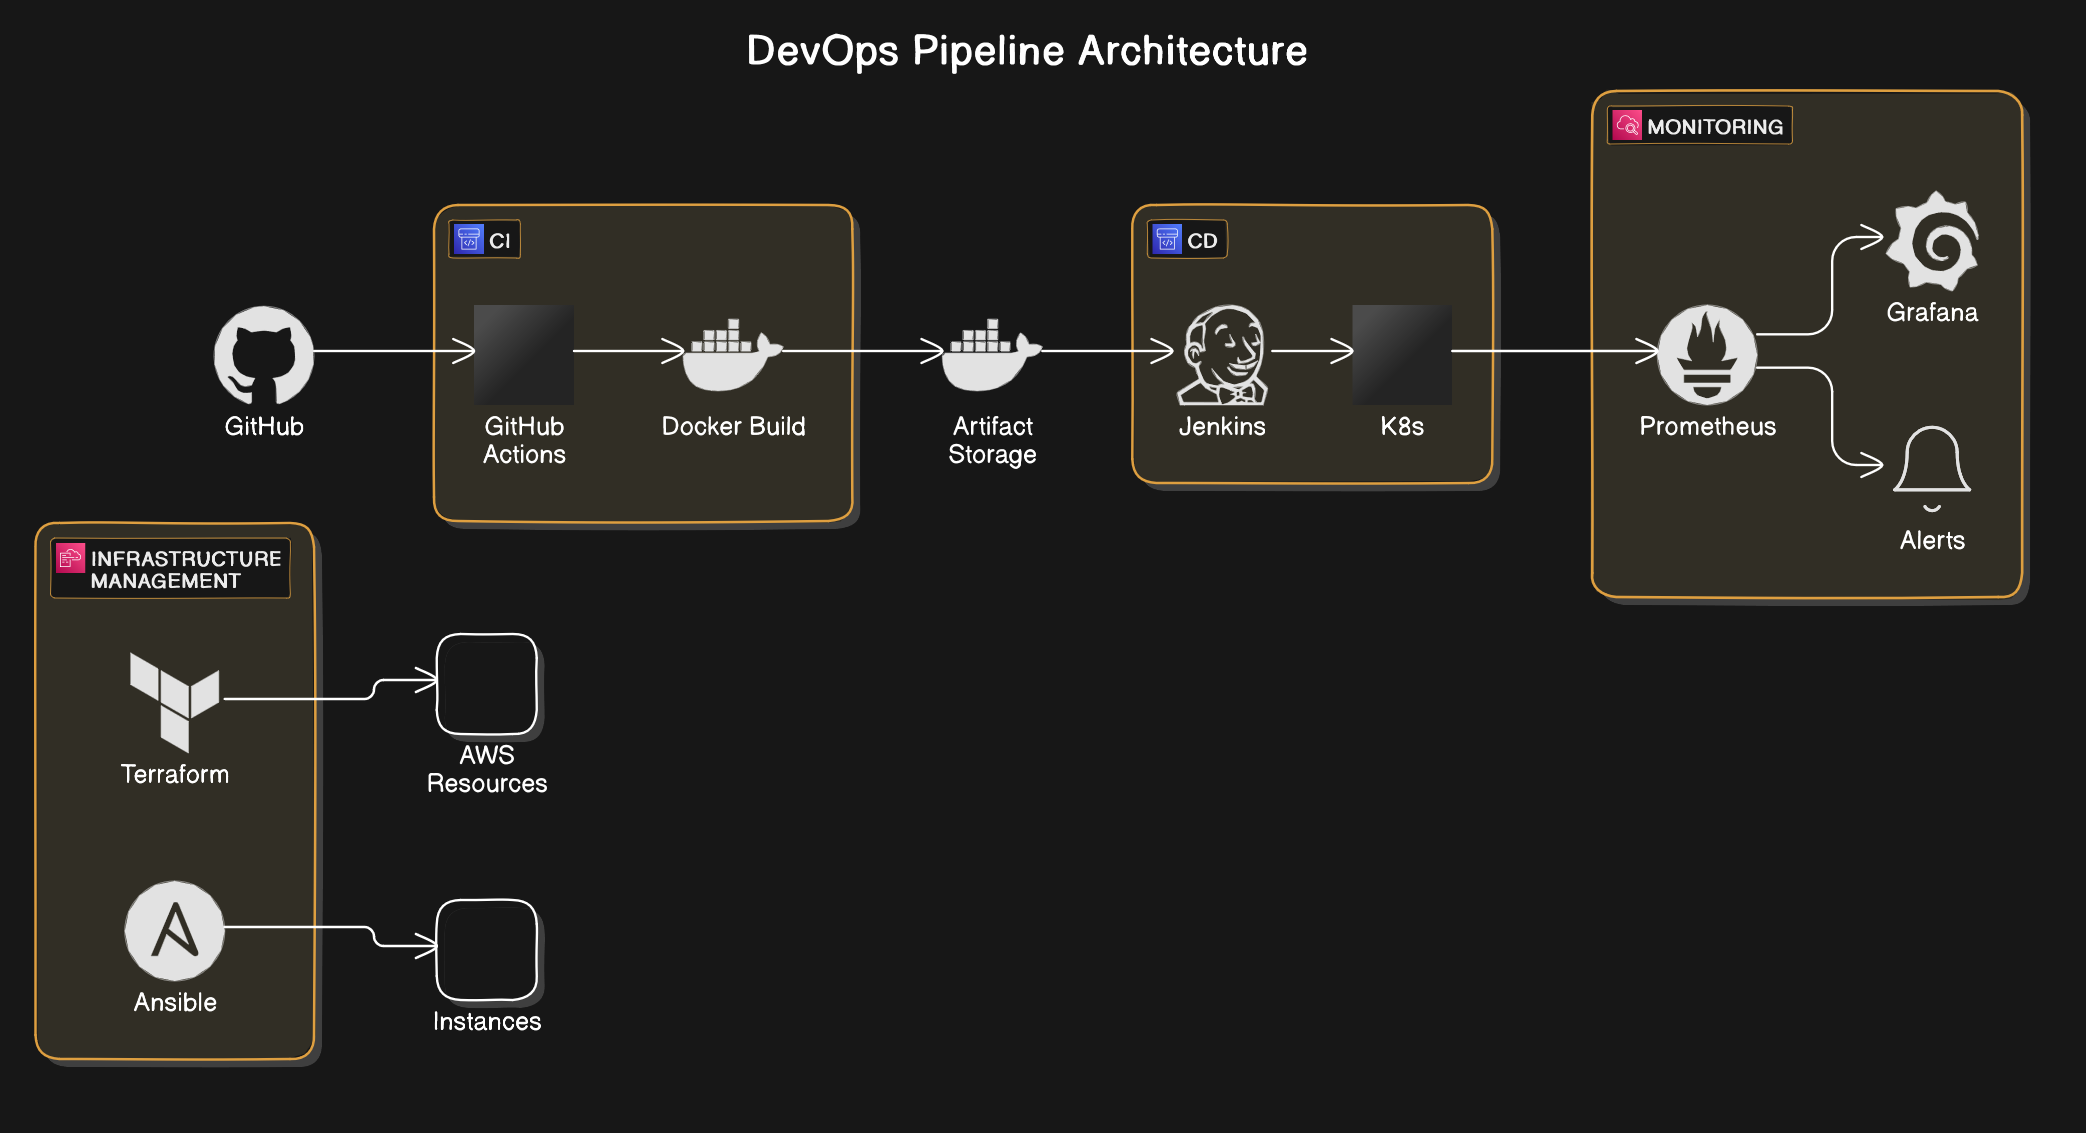2086x1133 pixels.
Task: Click the Instances text label
Action: coord(487,1021)
